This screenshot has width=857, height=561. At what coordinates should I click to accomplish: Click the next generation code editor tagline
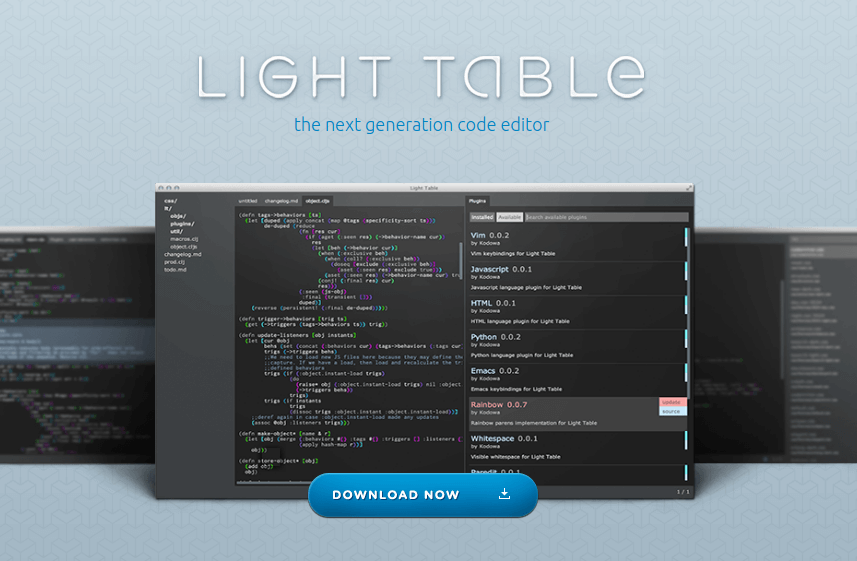pyautogui.click(x=421, y=125)
